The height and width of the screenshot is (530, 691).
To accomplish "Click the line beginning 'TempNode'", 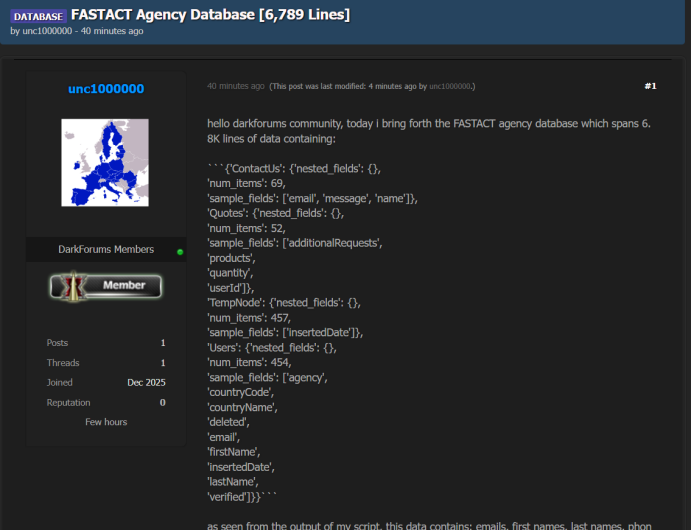I will [x=284, y=303].
